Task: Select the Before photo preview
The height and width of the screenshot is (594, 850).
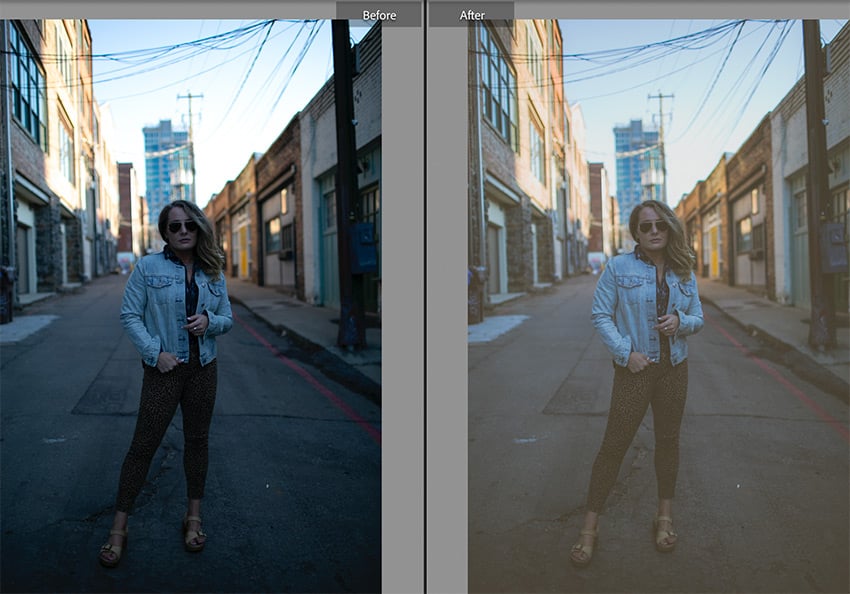Action: pos(190,307)
